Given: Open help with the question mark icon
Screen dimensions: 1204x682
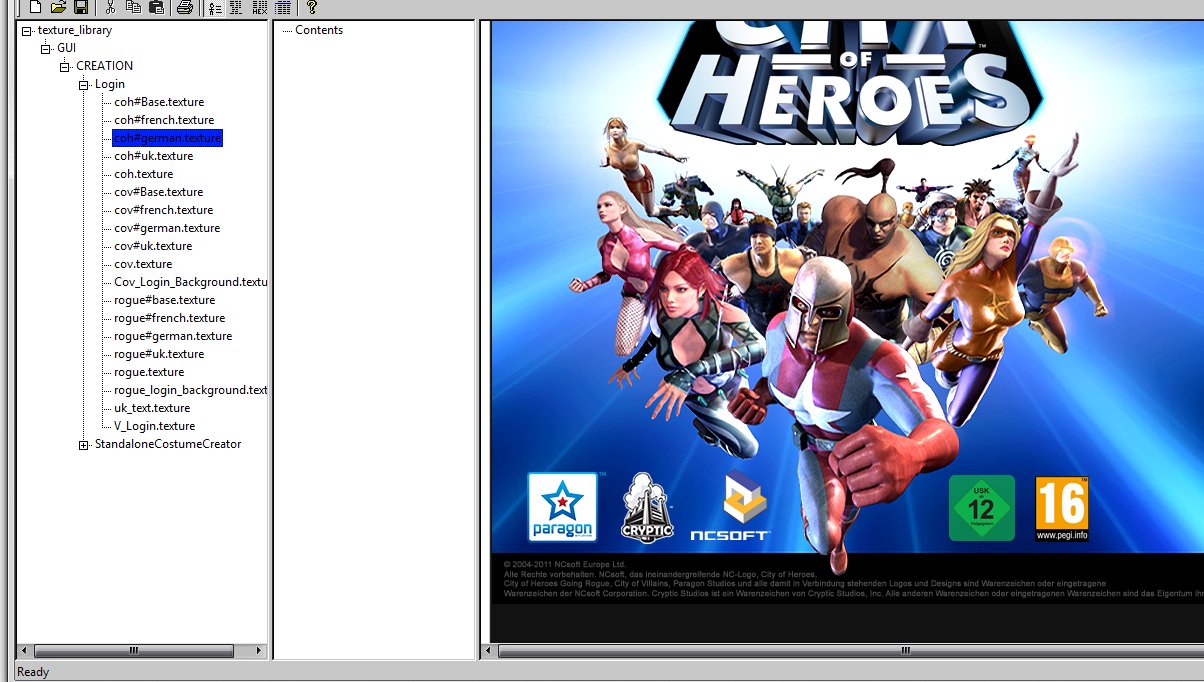Looking at the screenshot, I should (312, 7).
